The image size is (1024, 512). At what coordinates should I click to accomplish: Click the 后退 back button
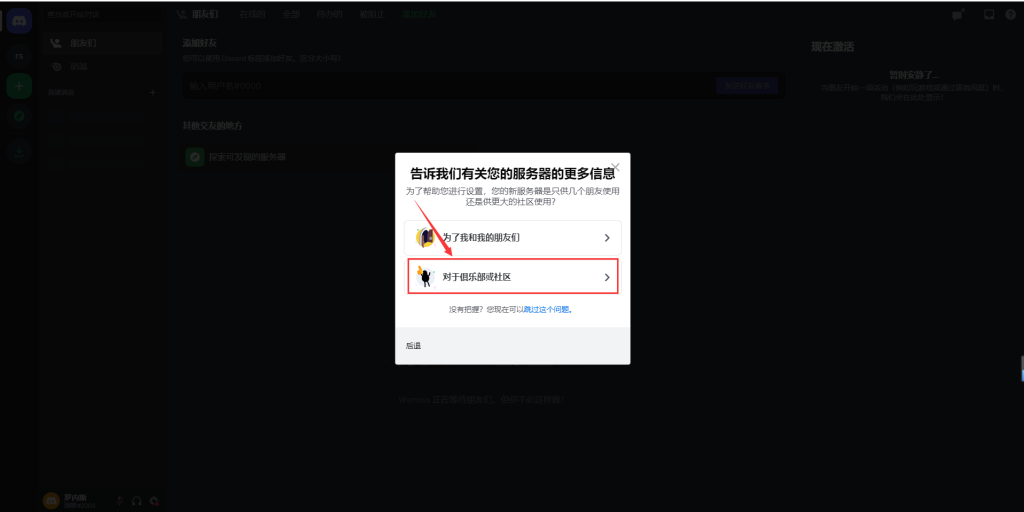tap(414, 346)
